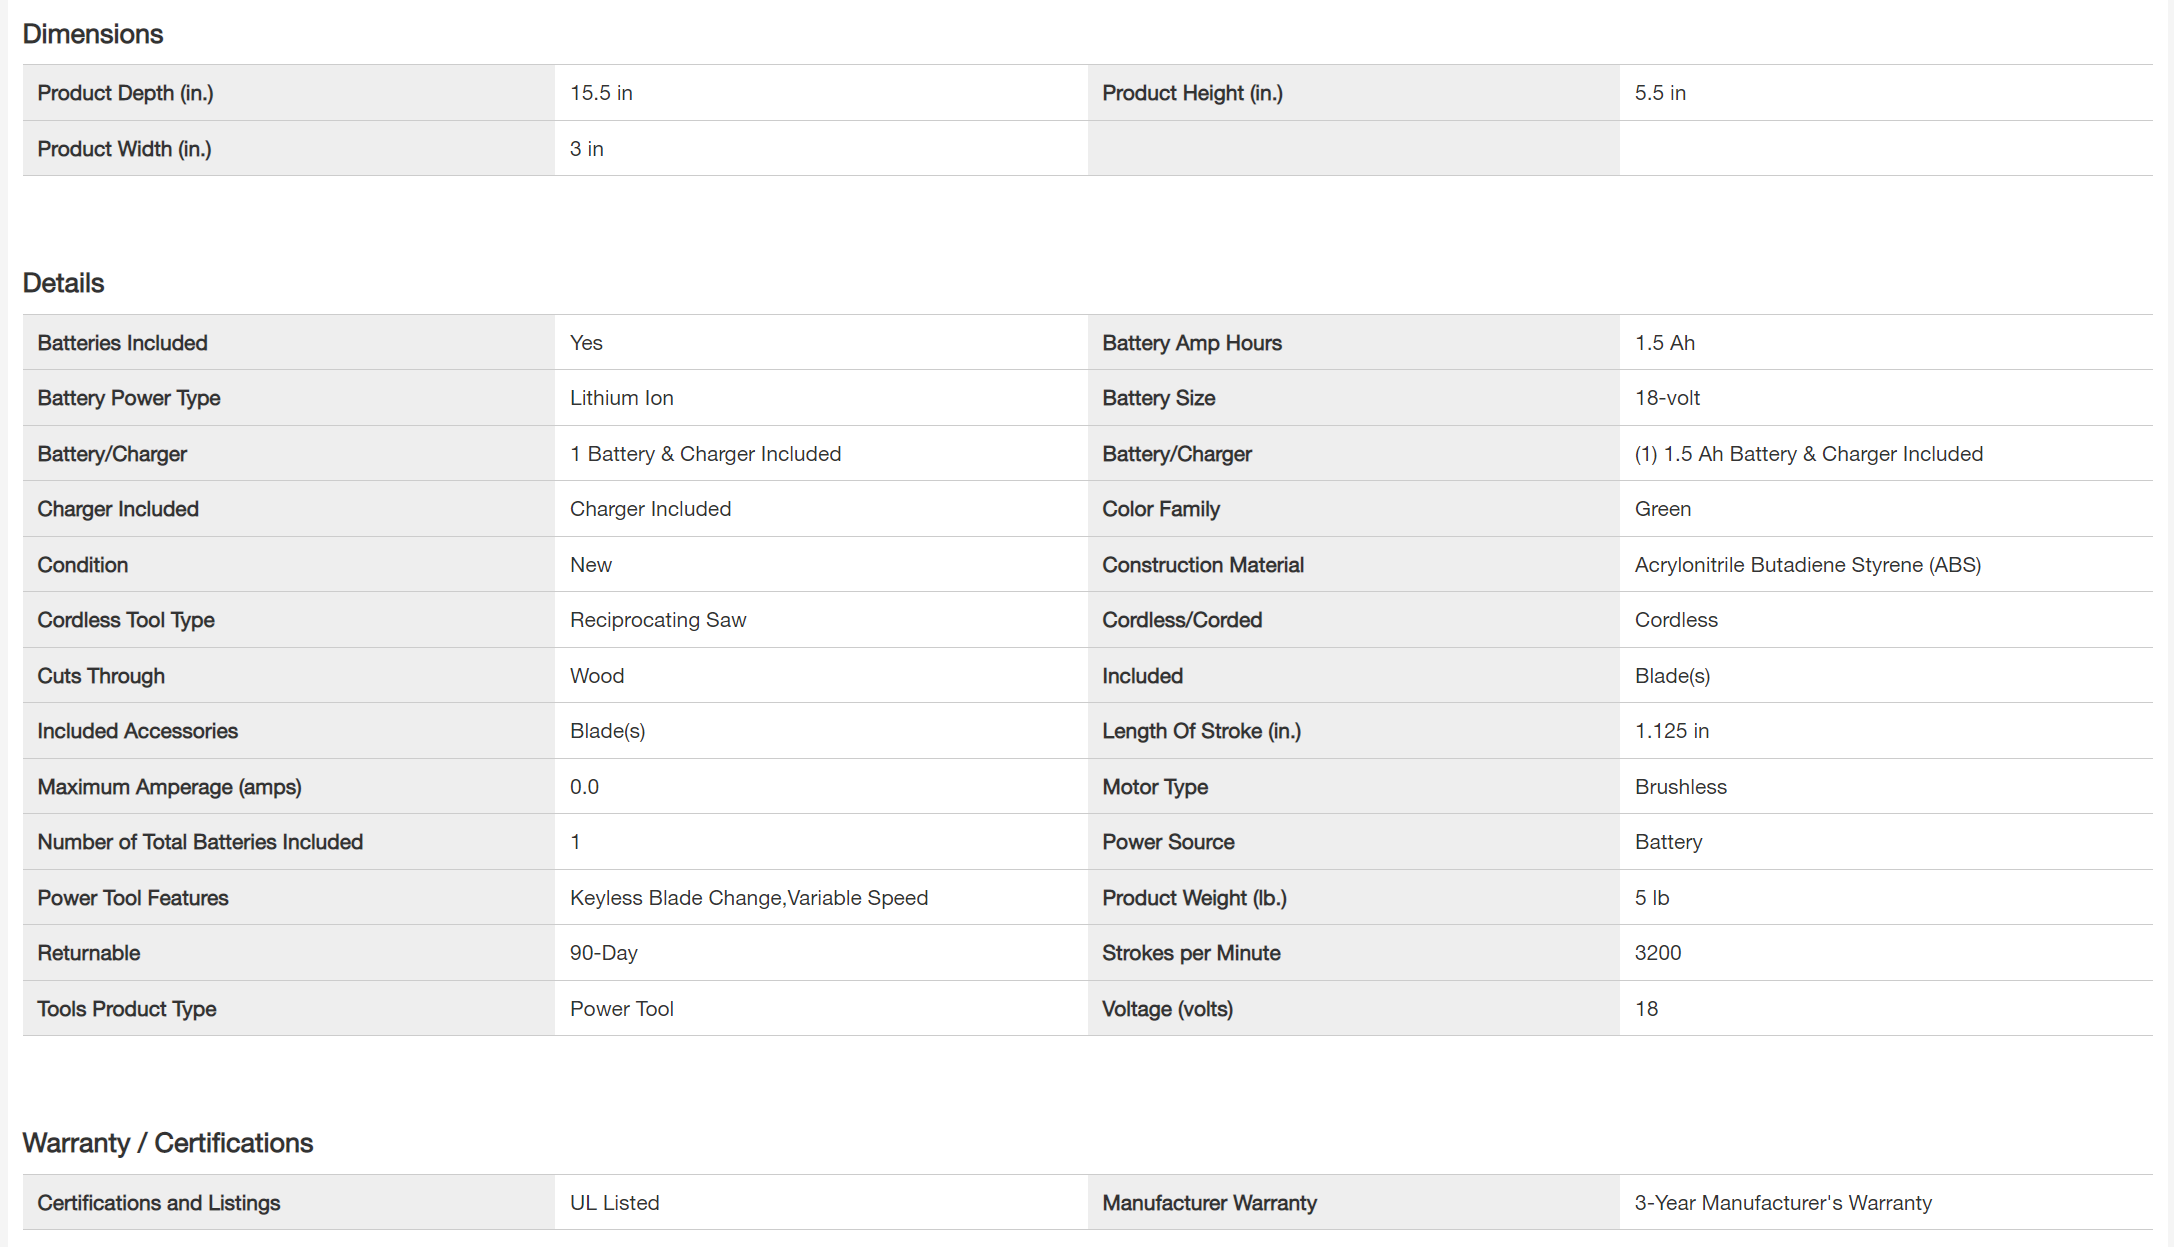This screenshot has width=2174, height=1247.
Task: Select the Reciprocating Saw value
Action: [x=657, y=620]
